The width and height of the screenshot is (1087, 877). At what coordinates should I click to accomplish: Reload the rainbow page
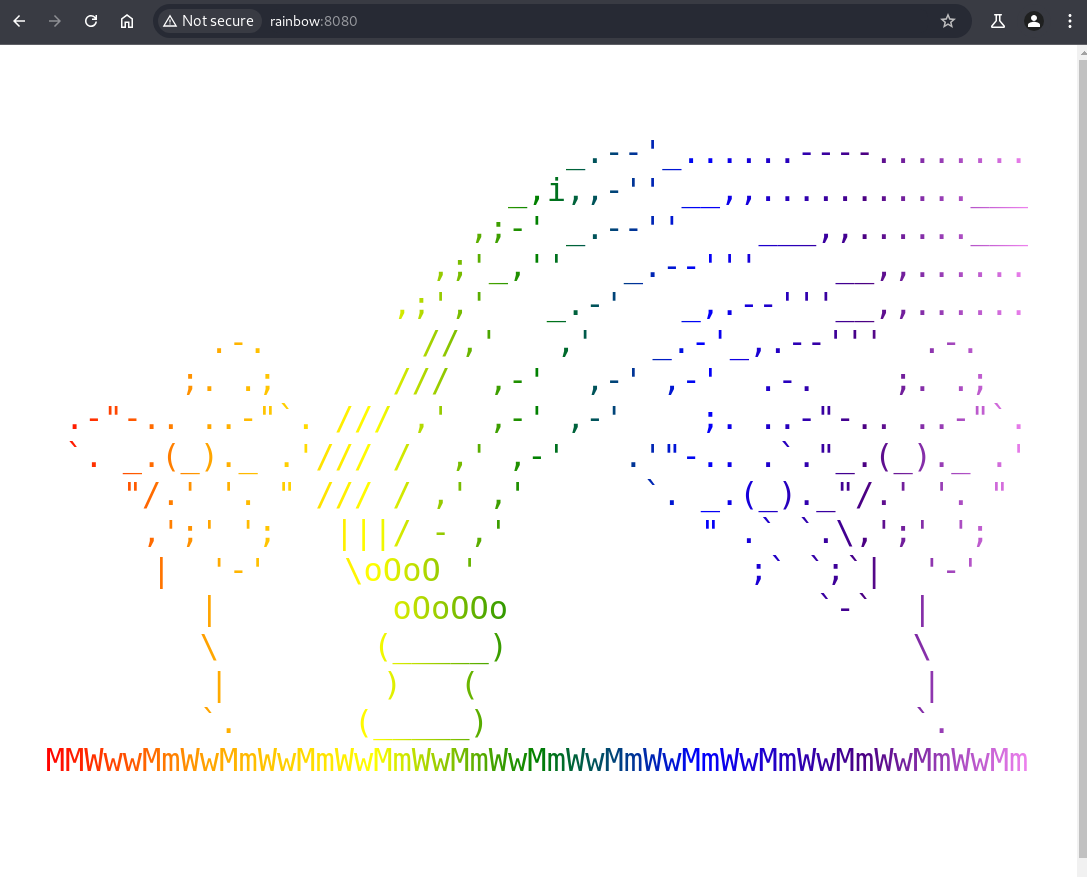click(91, 21)
